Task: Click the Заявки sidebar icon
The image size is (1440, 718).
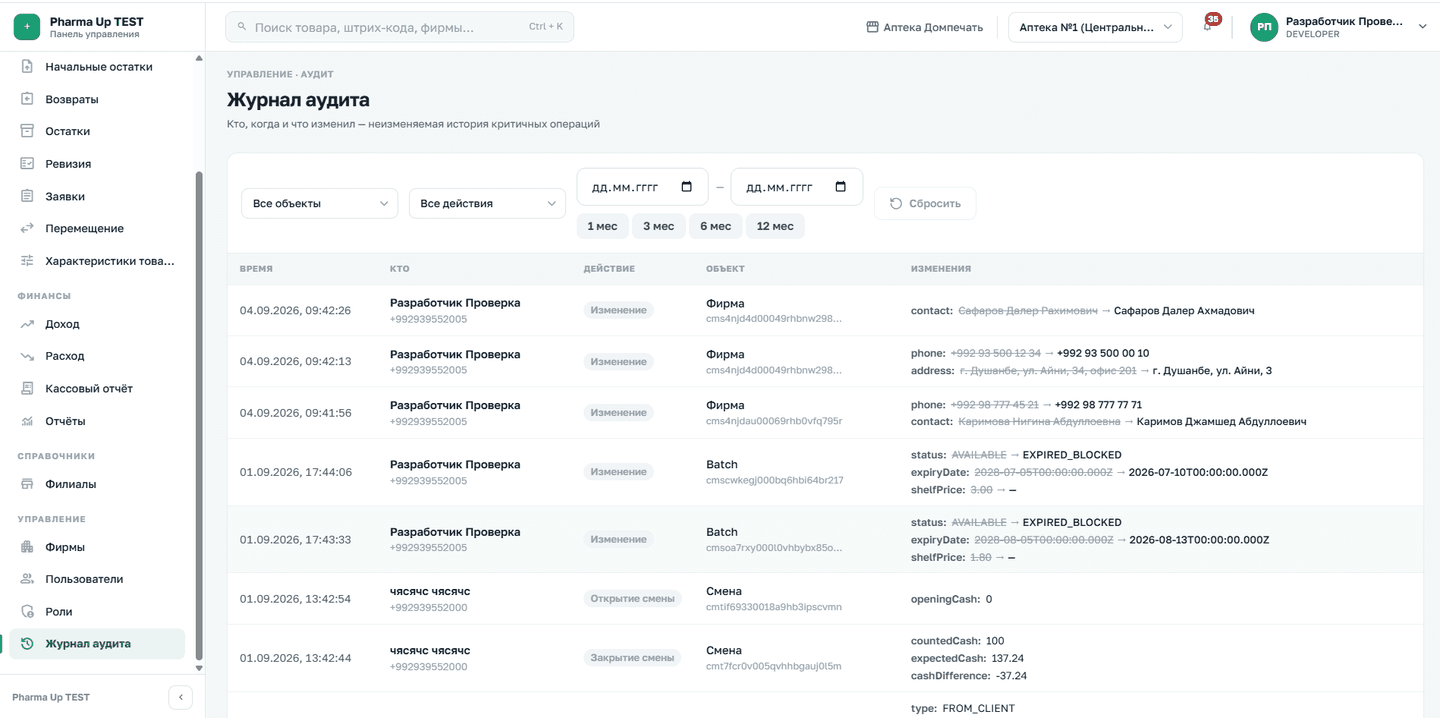Action: [27, 196]
